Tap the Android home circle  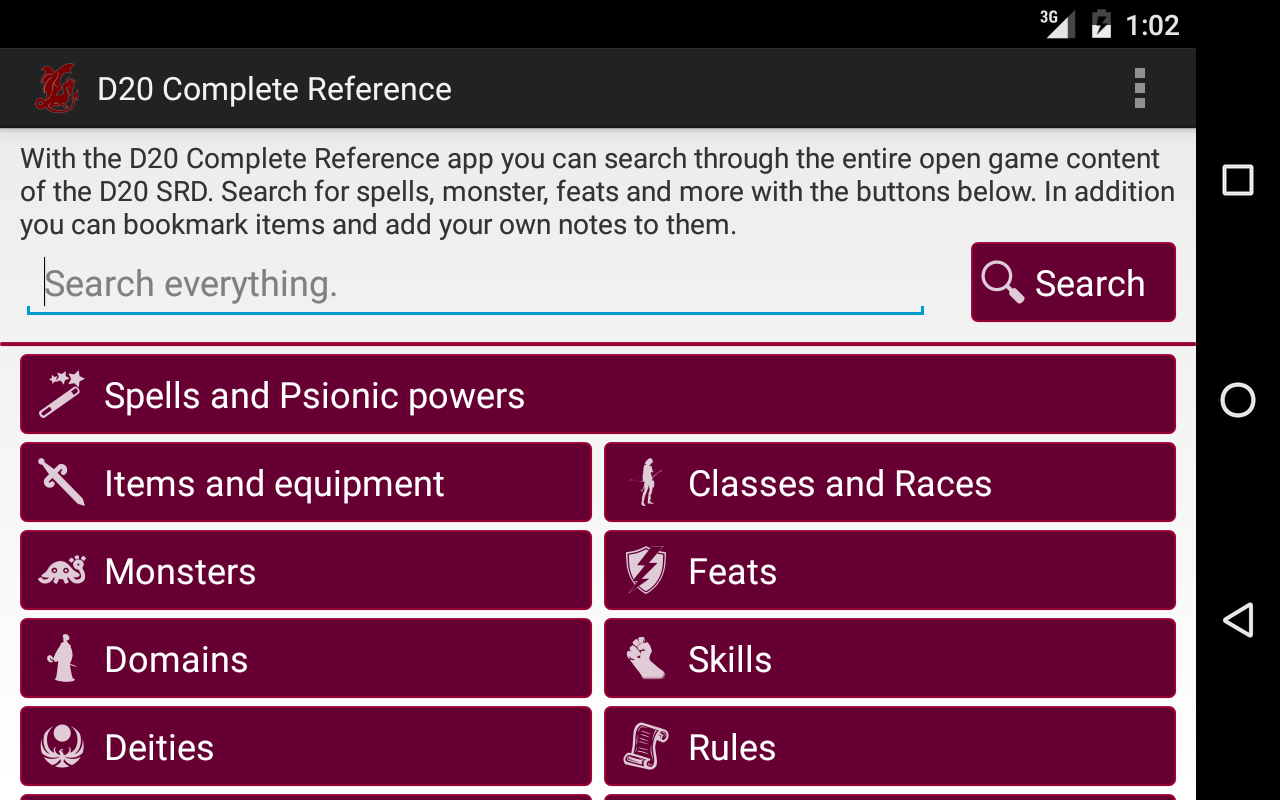1238,400
